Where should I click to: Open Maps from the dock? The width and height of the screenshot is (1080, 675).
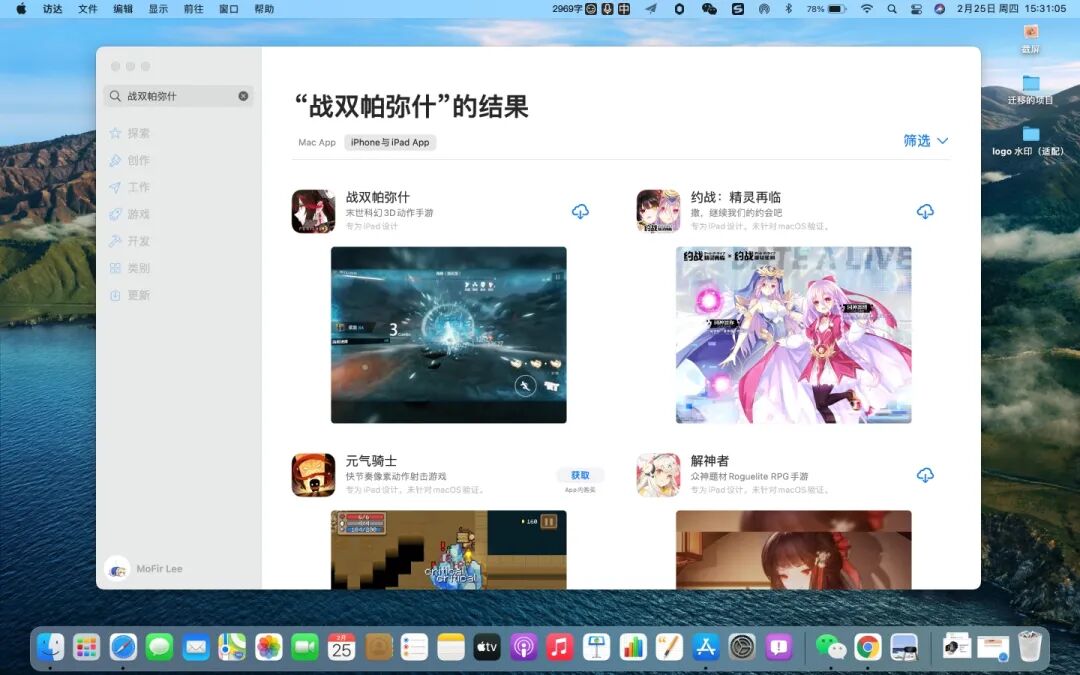(x=232, y=647)
